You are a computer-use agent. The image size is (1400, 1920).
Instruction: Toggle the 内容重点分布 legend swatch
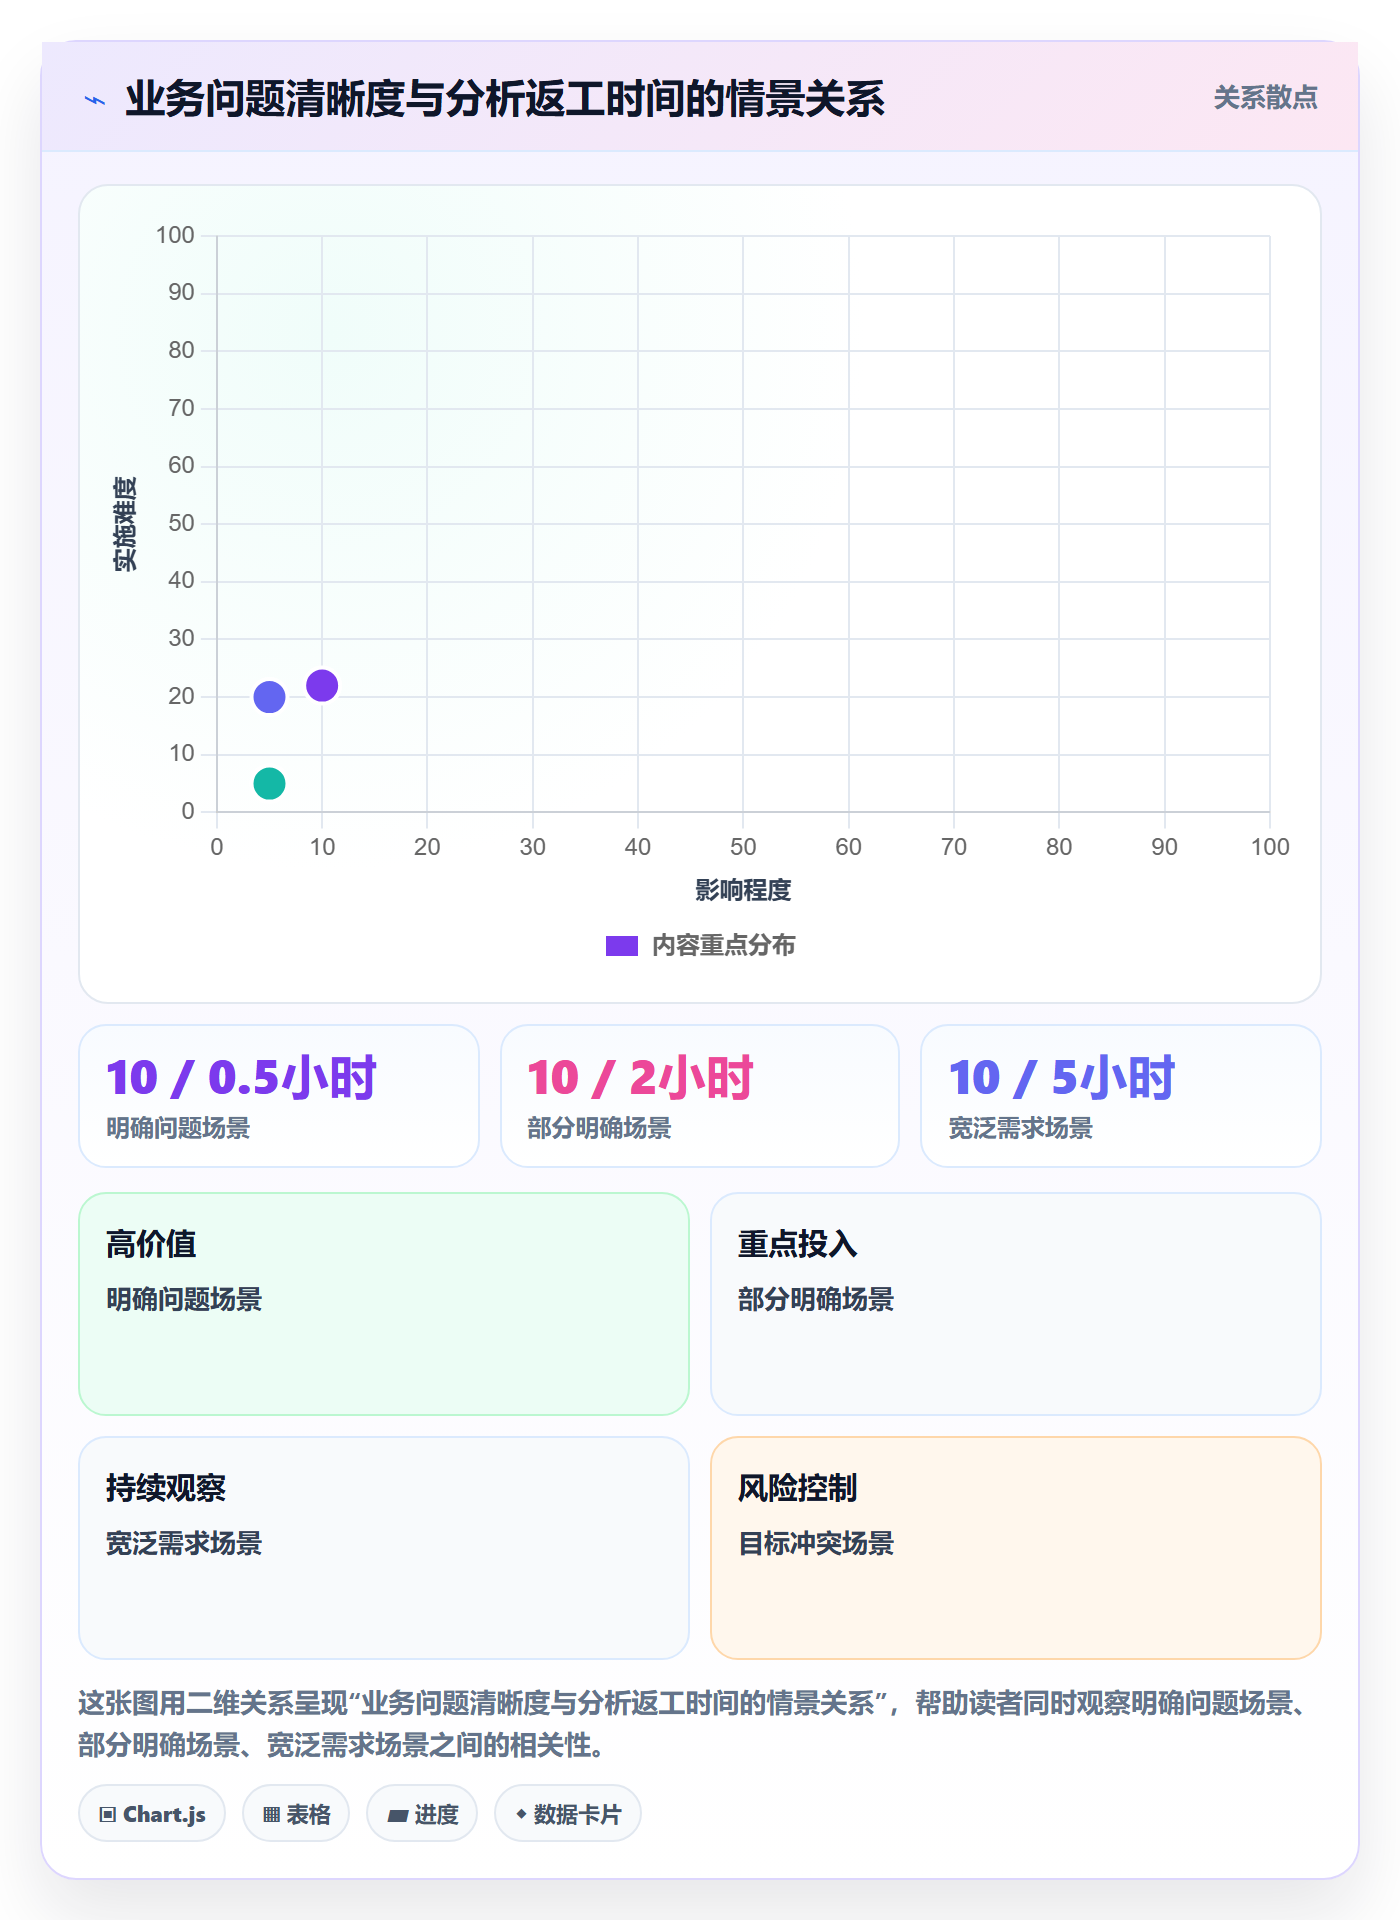coord(622,946)
